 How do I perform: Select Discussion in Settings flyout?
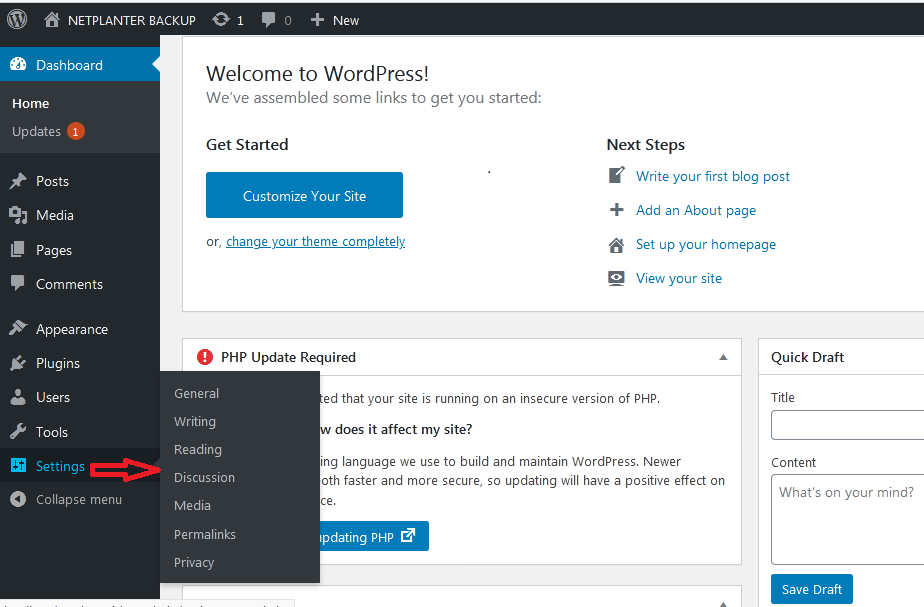pyautogui.click(x=204, y=477)
